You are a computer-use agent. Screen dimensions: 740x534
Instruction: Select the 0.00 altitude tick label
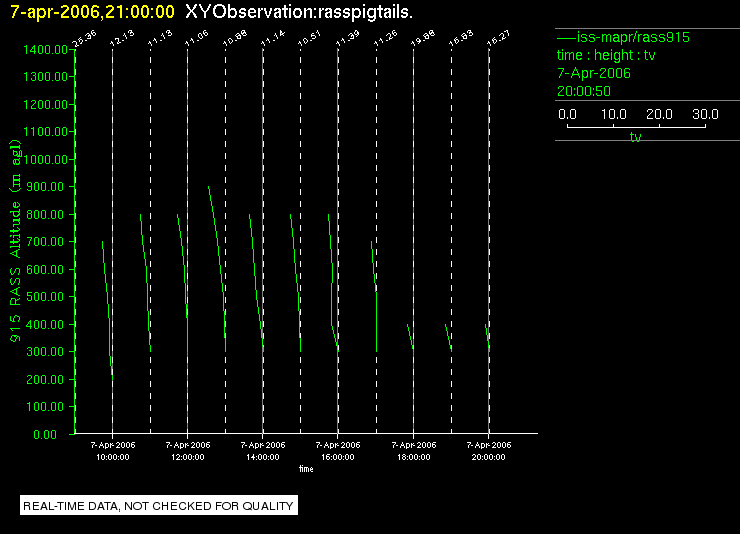click(x=45, y=434)
